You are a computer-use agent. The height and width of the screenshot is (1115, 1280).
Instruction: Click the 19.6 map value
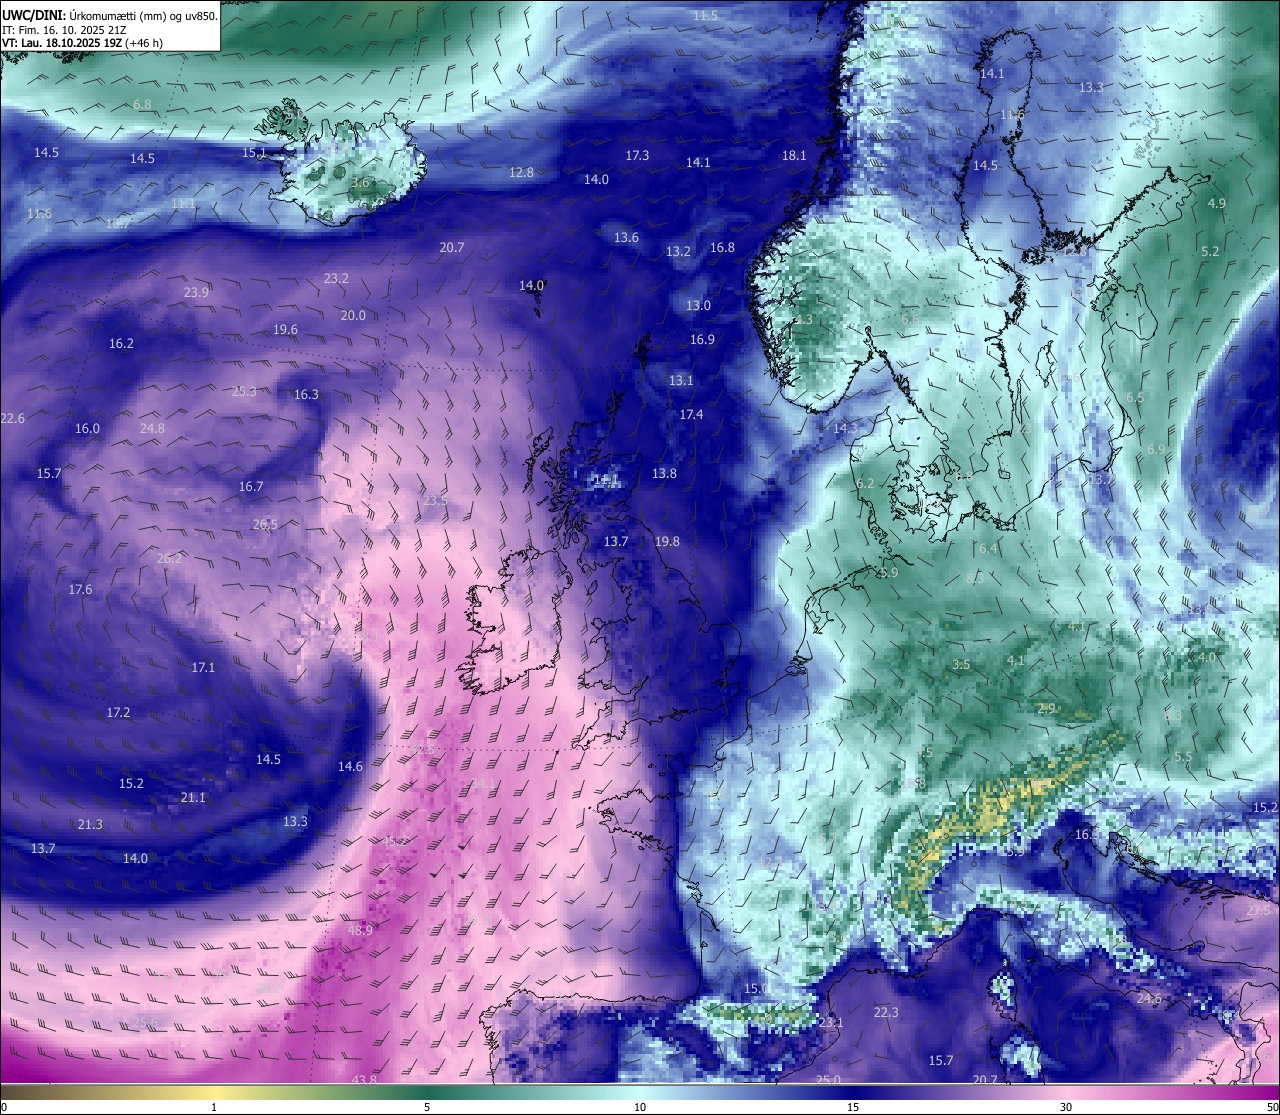pyautogui.click(x=285, y=329)
